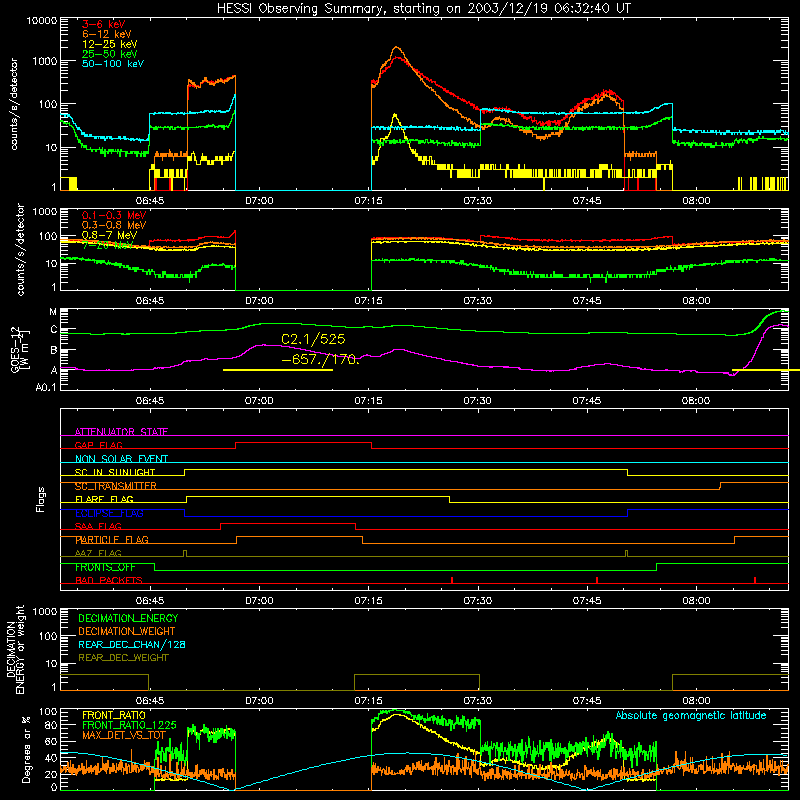Click the M level label on GOES axis

(x=53, y=312)
